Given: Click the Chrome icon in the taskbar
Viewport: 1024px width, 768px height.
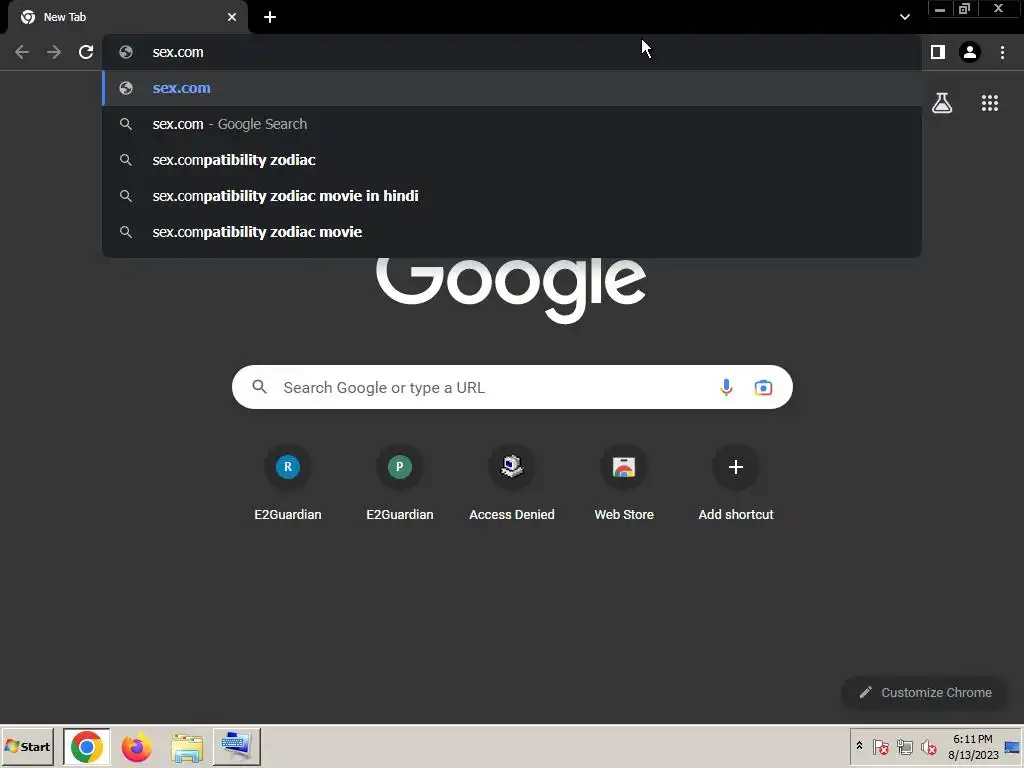Looking at the screenshot, I should (86, 746).
